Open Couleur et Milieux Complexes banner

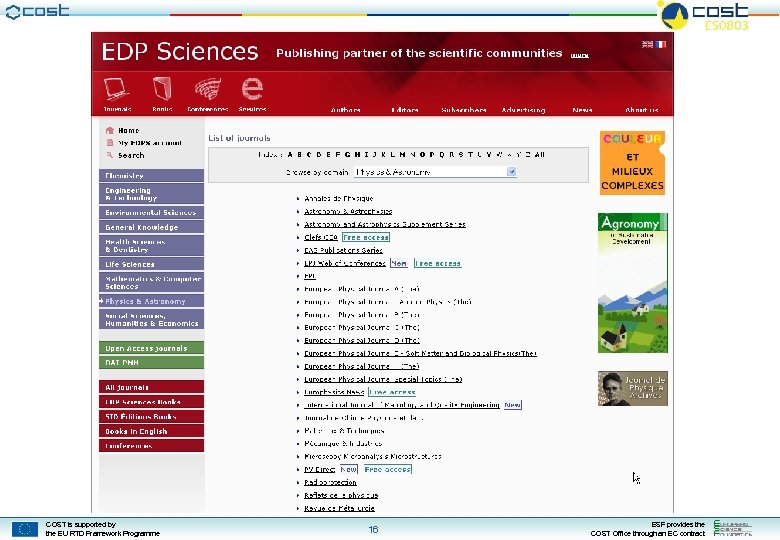(632, 163)
